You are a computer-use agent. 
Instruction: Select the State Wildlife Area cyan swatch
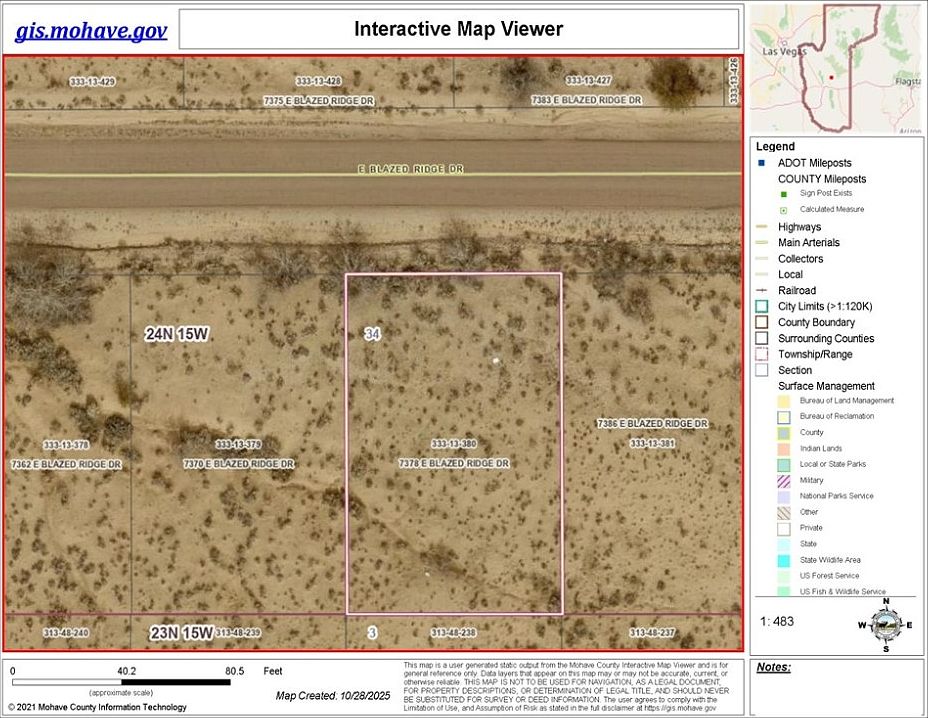click(784, 561)
